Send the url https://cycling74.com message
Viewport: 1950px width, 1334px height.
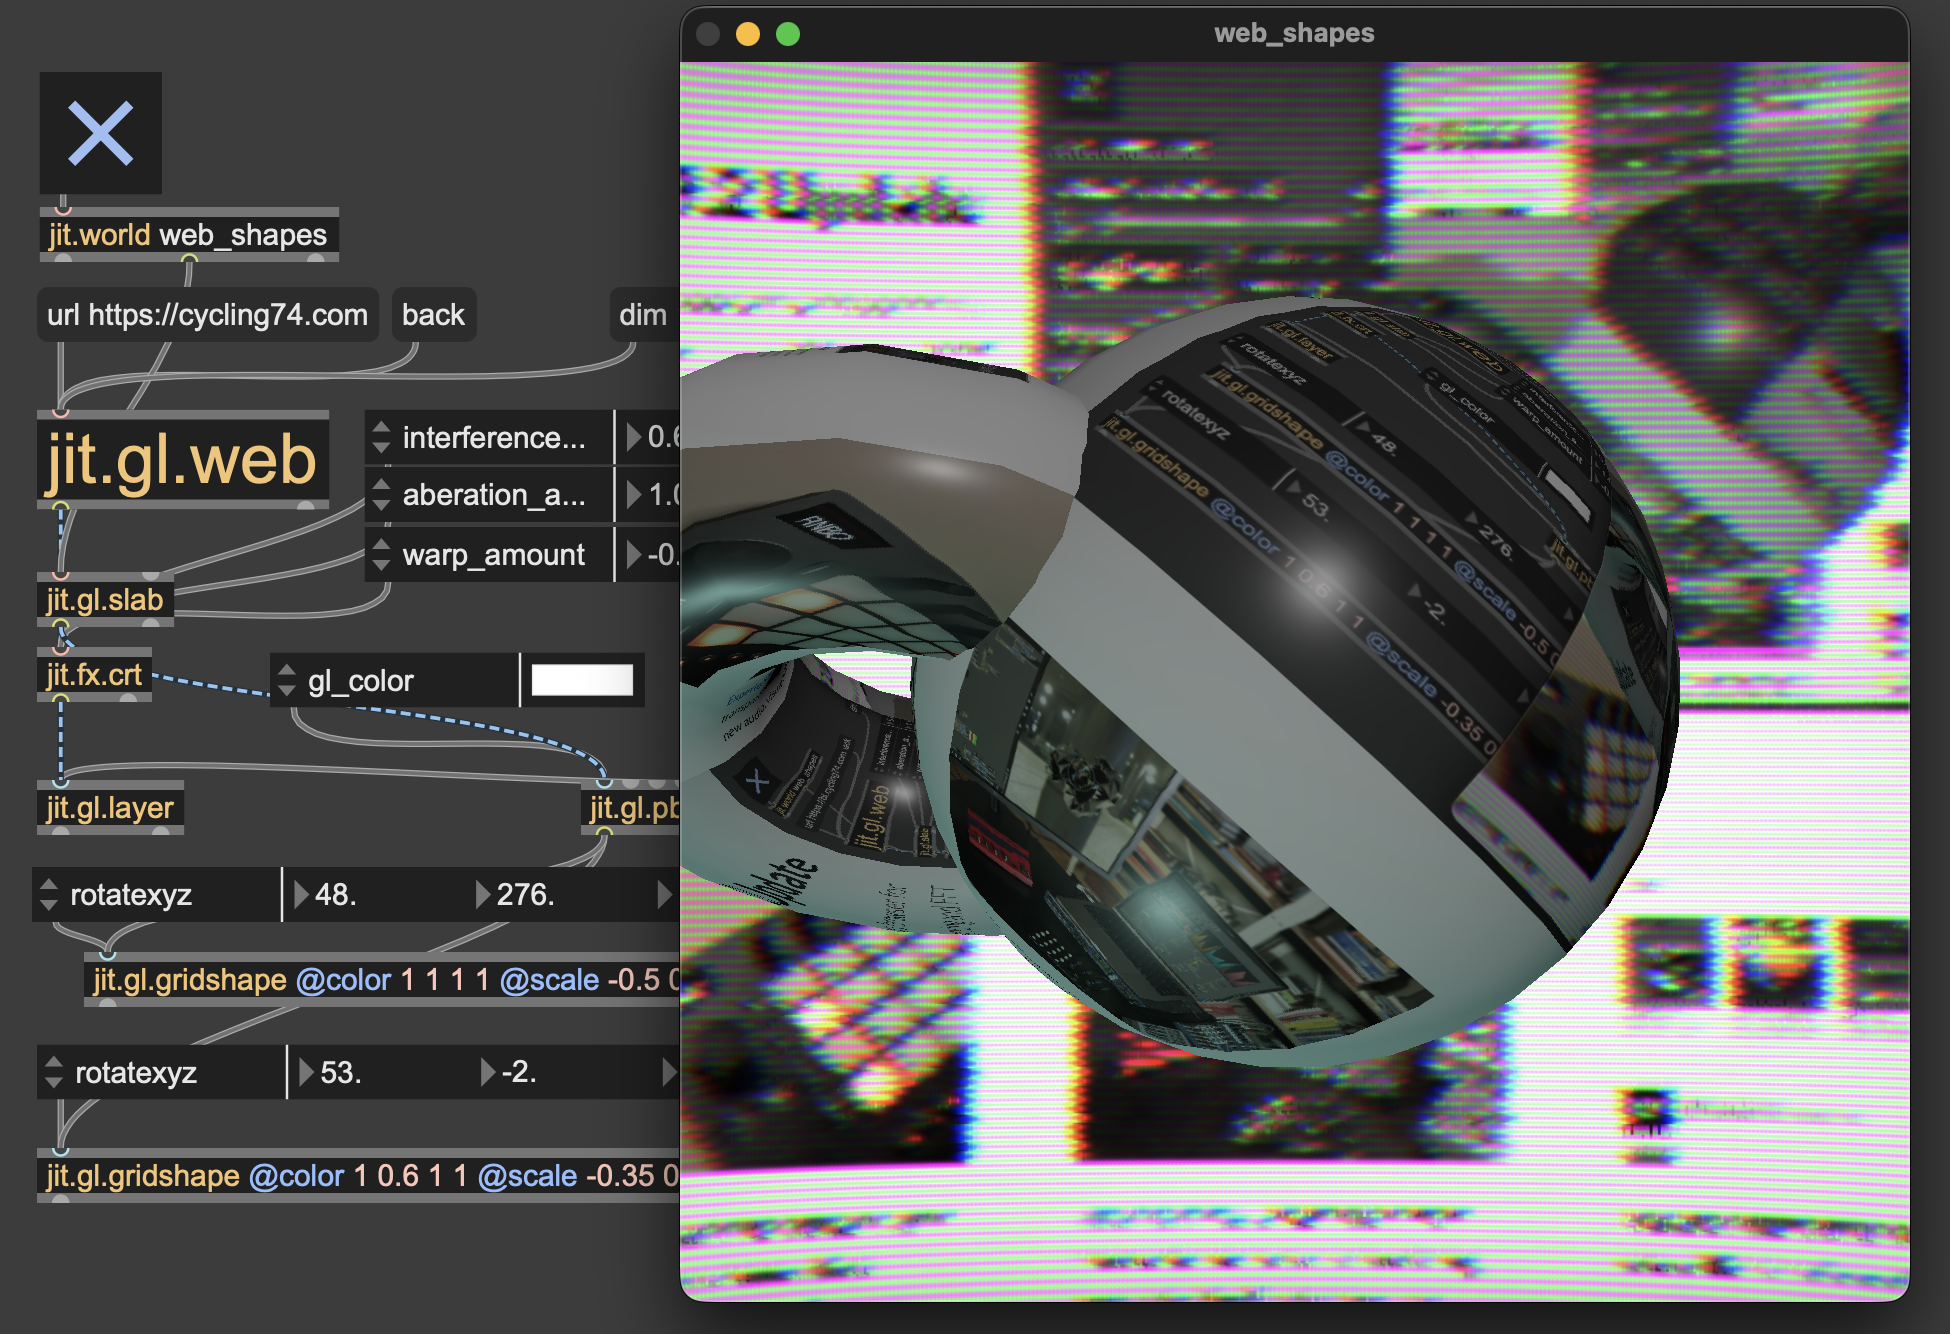[x=208, y=315]
